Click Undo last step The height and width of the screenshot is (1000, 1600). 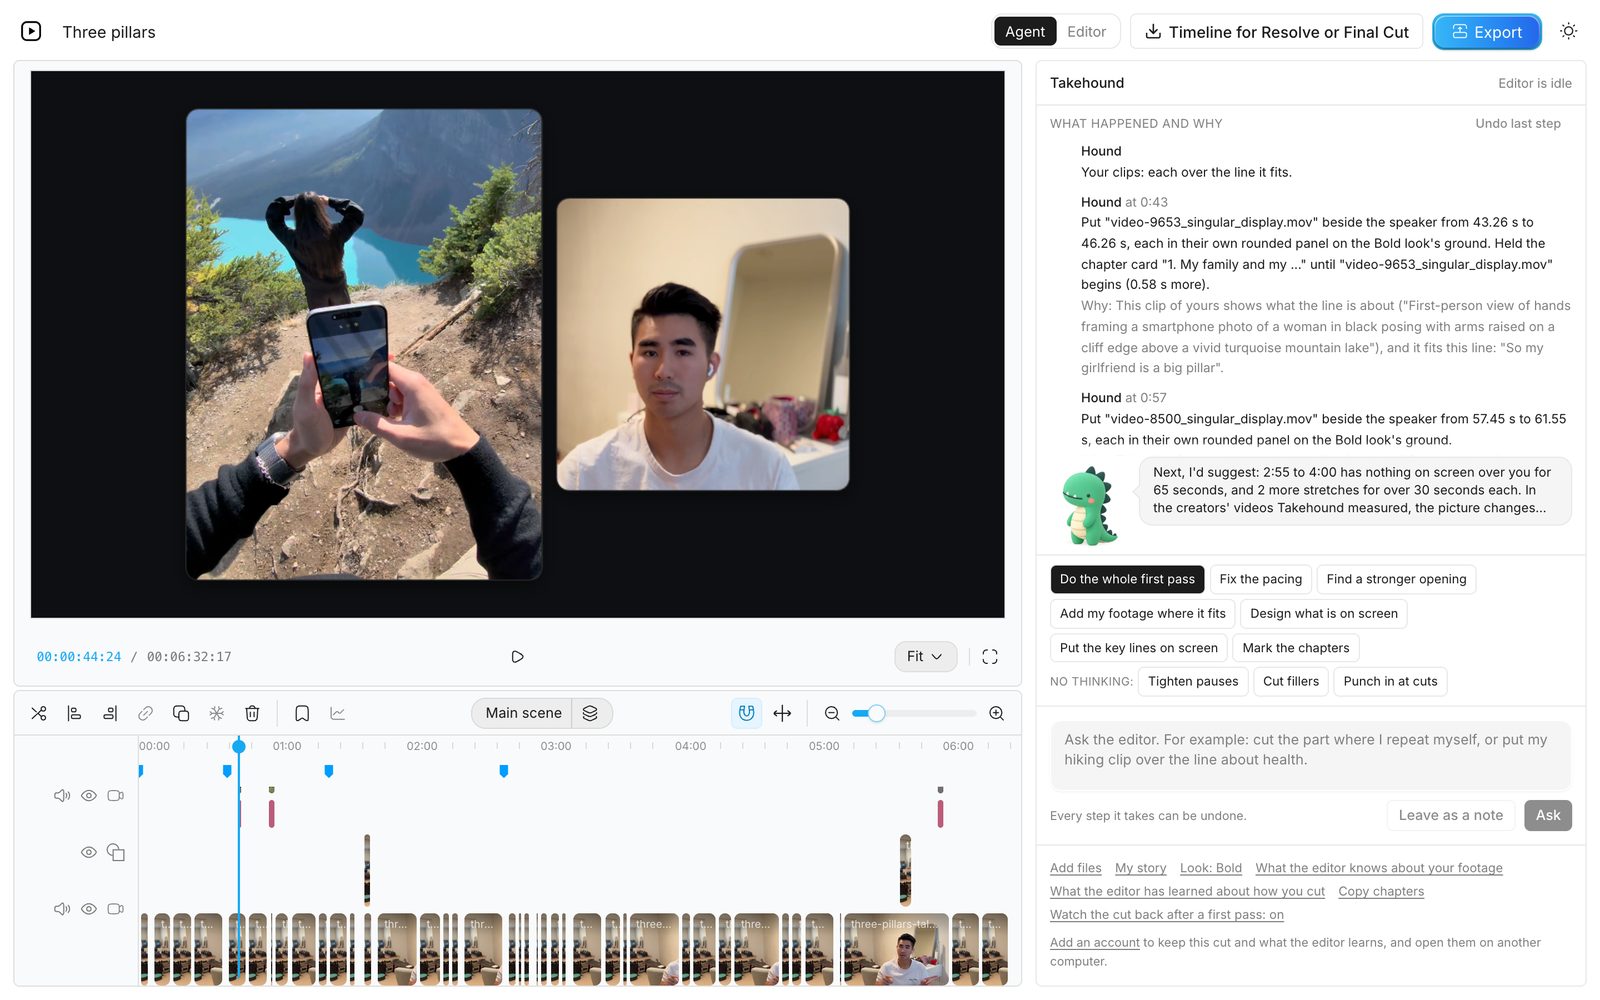[1518, 124]
